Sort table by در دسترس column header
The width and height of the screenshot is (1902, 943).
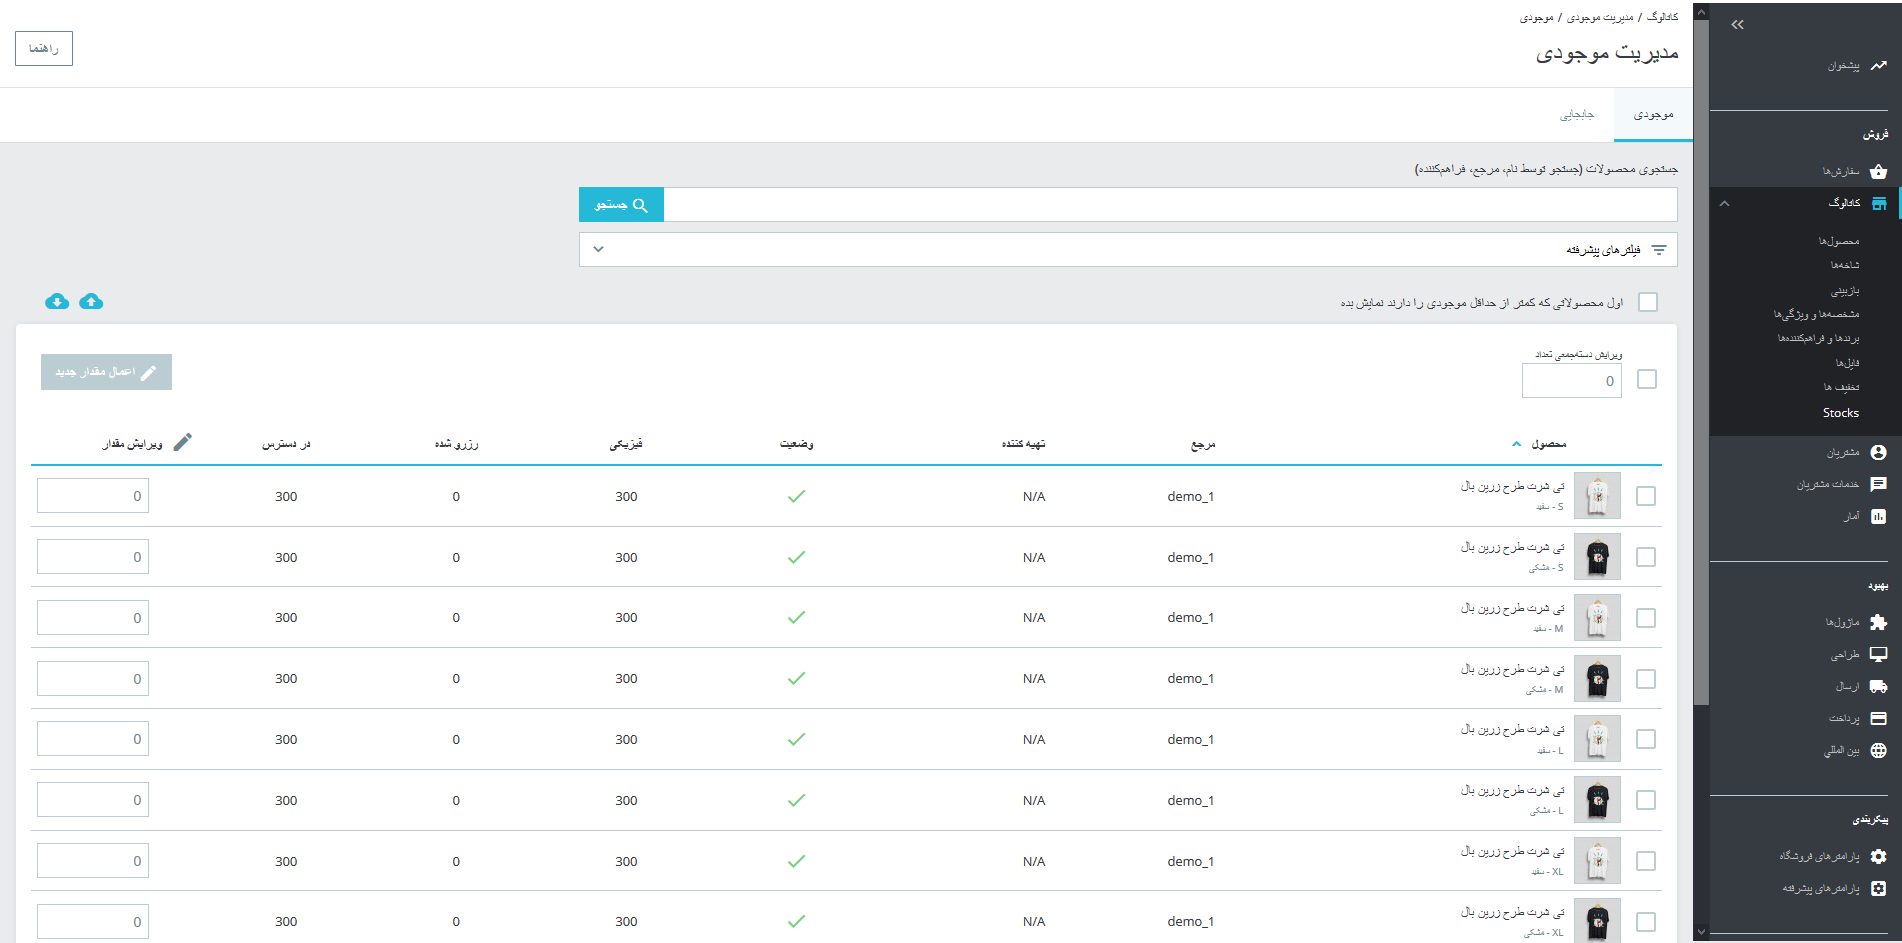point(286,444)
